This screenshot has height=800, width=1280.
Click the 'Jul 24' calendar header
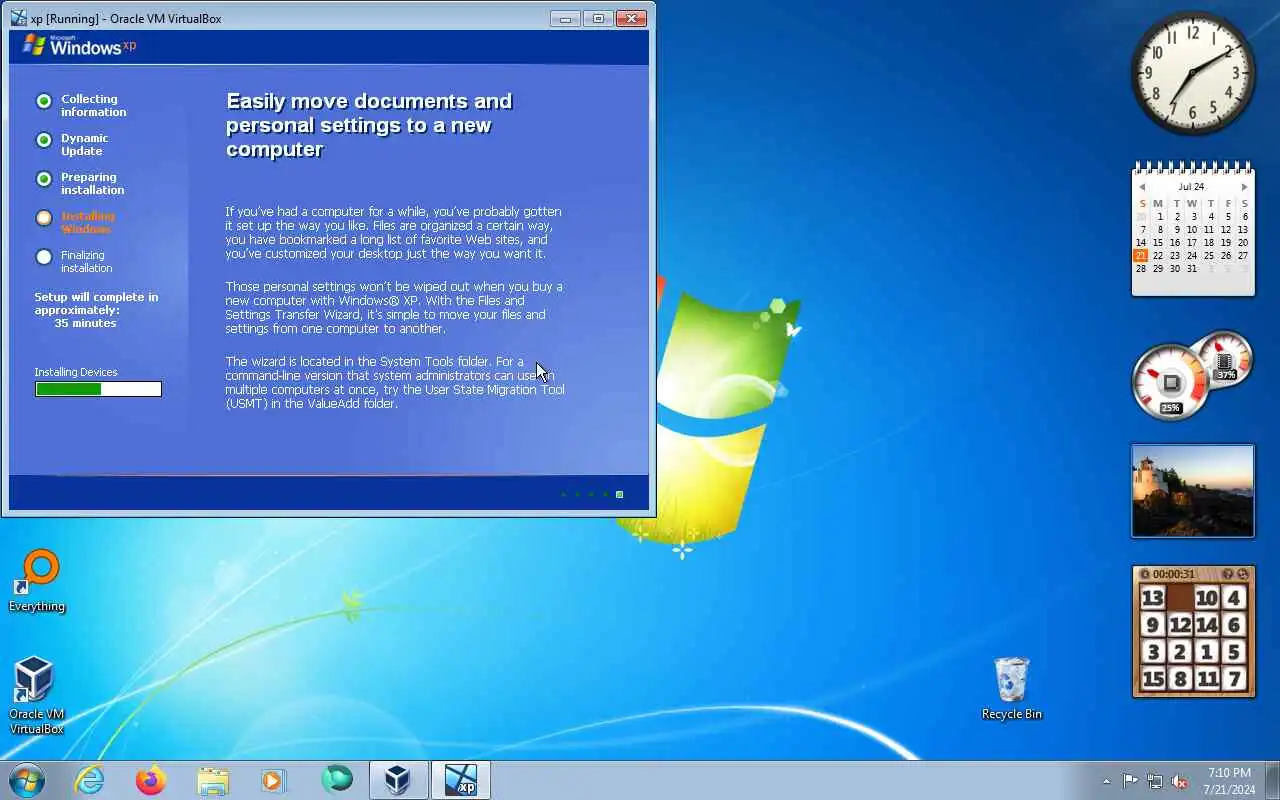pyautogui.click(x=1191, y=187)
